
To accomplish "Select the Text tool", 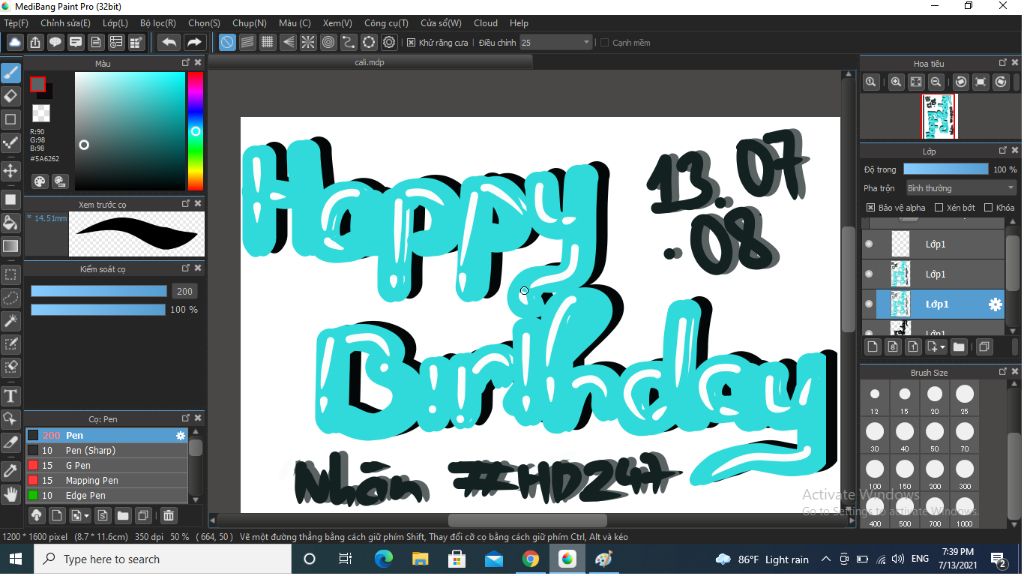I will coord(10,396).
